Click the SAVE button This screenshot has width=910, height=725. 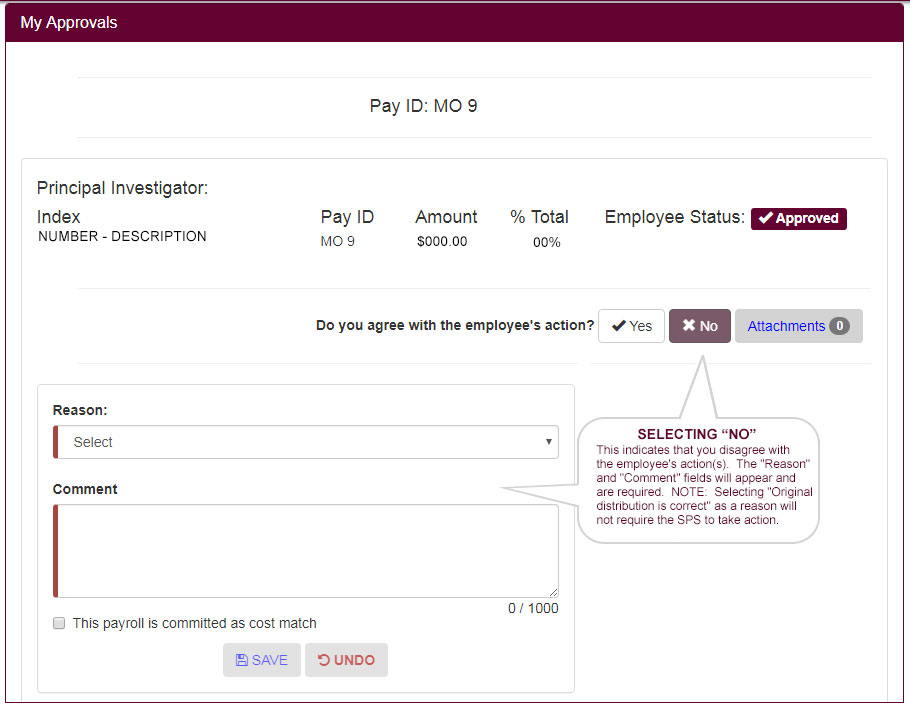pyautogui.click(x=261, y=659)
